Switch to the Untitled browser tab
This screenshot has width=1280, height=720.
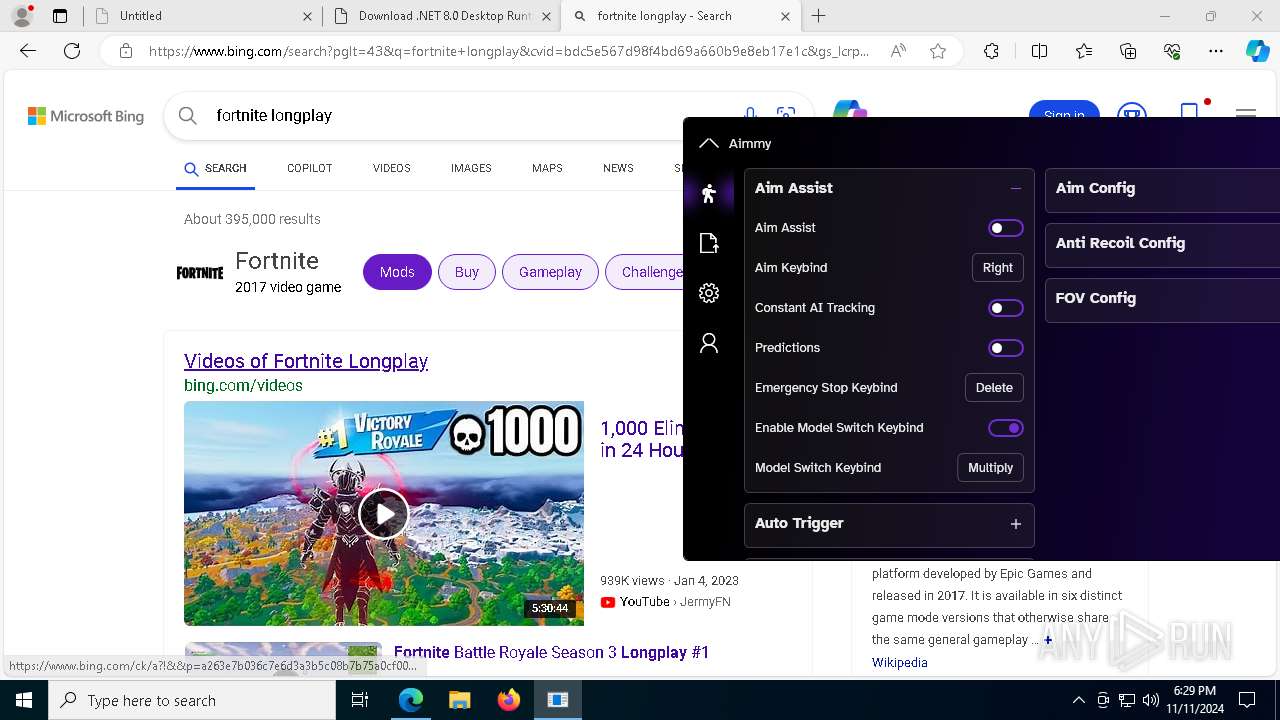pyautogui.click(x=204, y=16)
